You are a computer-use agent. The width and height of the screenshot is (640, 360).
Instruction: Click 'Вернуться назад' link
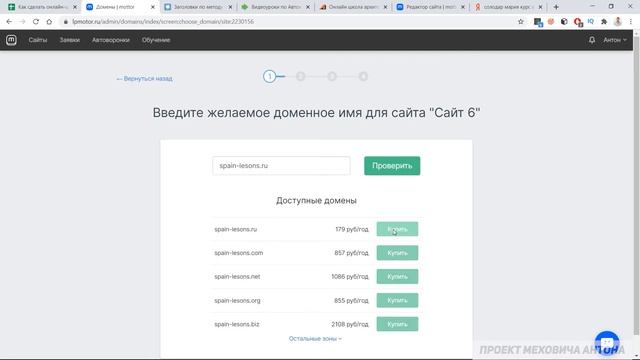(x=144, y=78)
